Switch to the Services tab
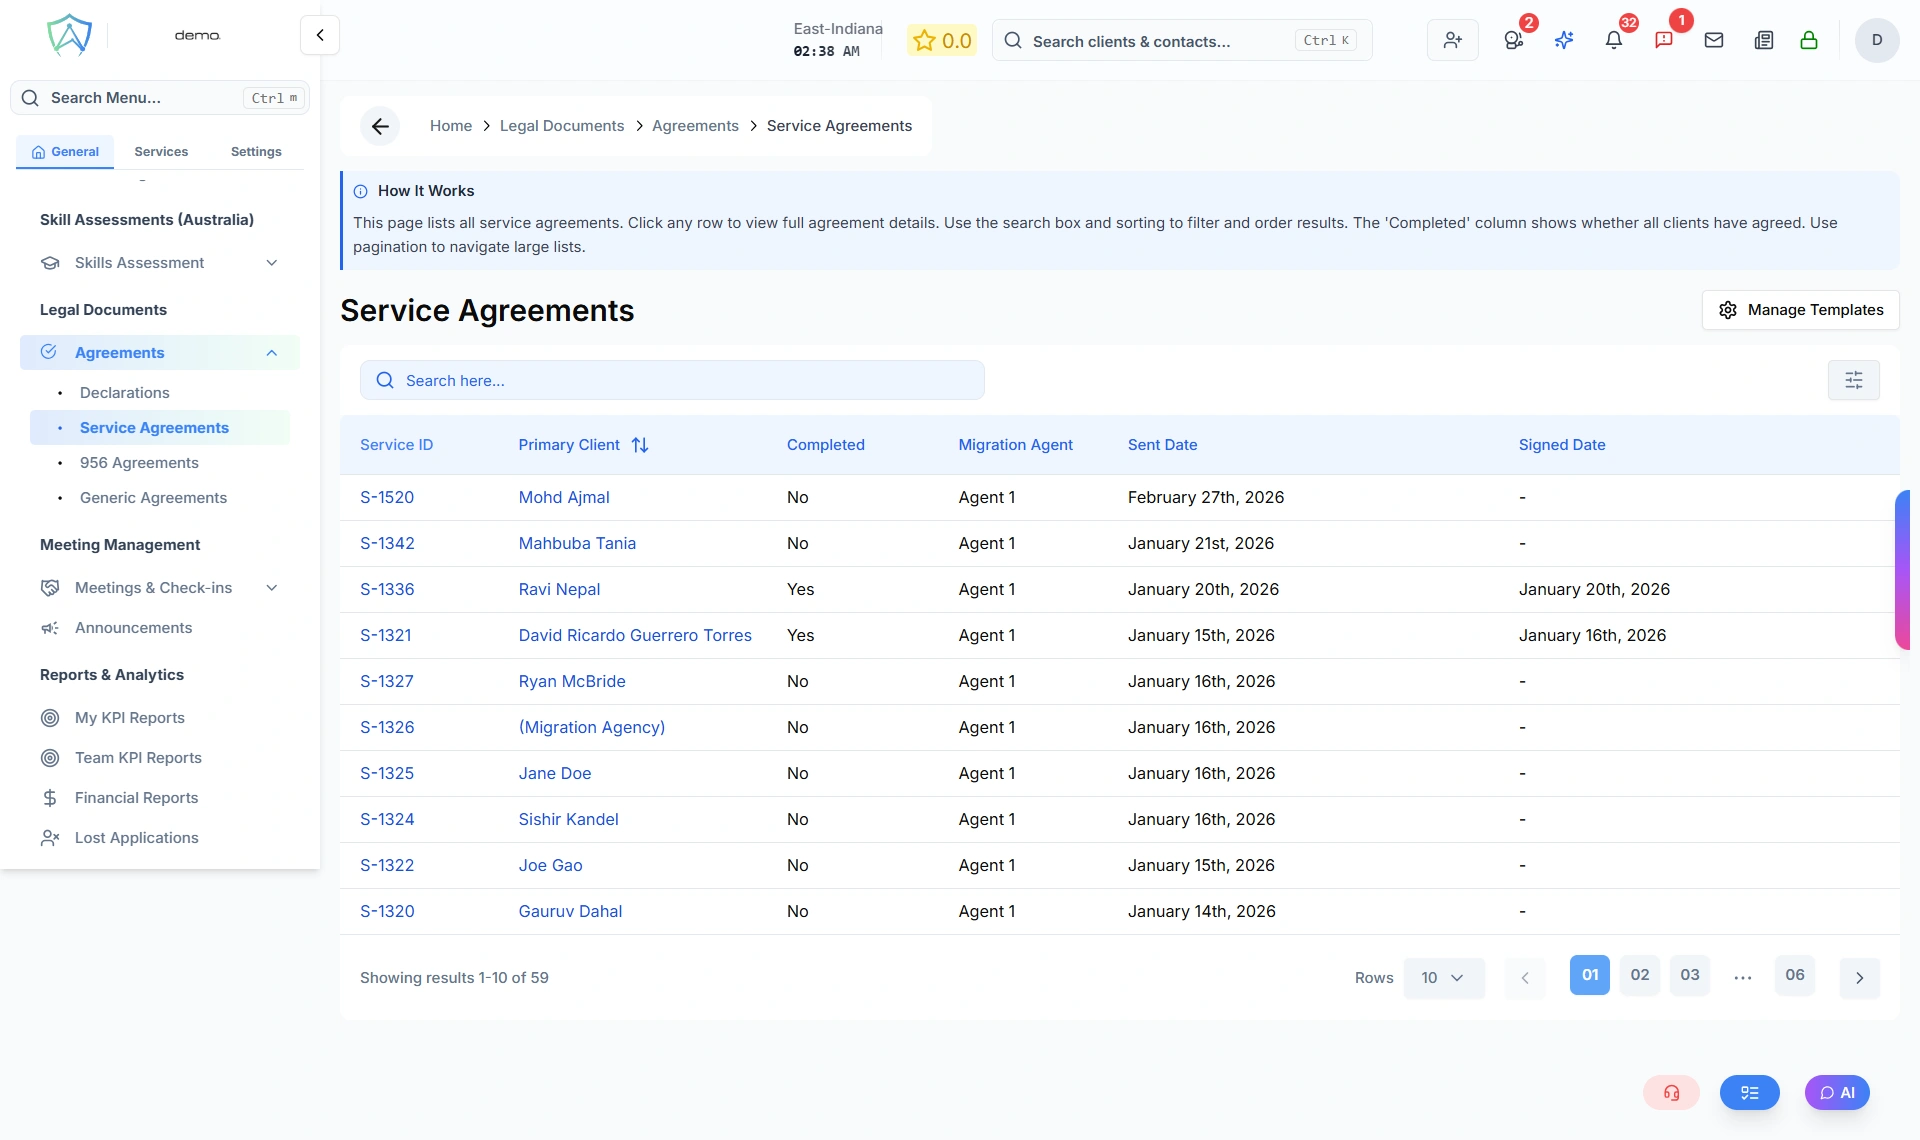Image resolution: width=1920 pixels, height=1140 pixels. pos(160,151)
